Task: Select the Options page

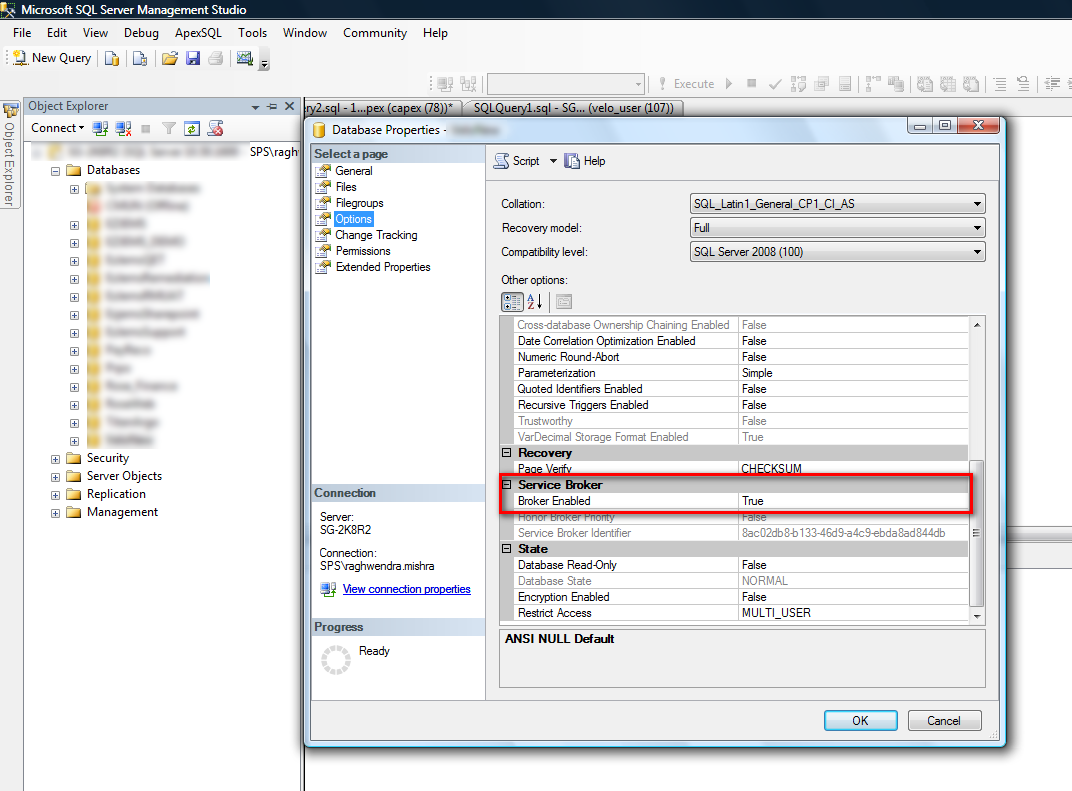Action: (353, 219)
